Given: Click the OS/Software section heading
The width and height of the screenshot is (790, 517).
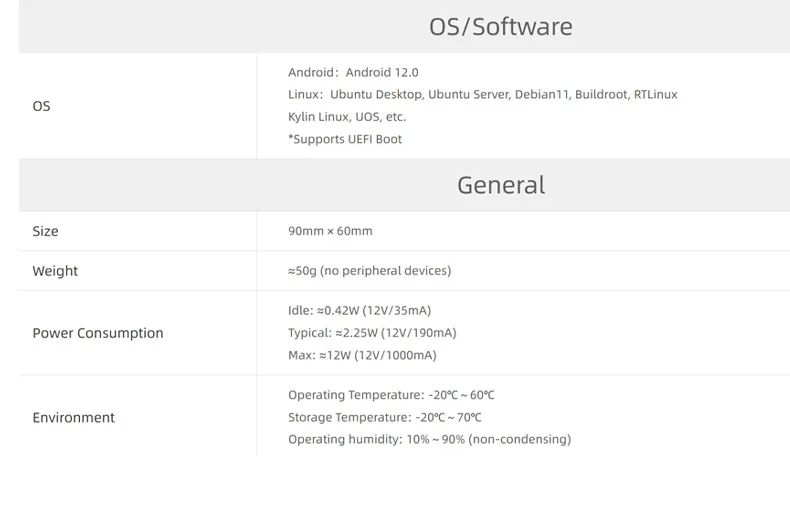Looking at the screenshot, I should point(500,27).
